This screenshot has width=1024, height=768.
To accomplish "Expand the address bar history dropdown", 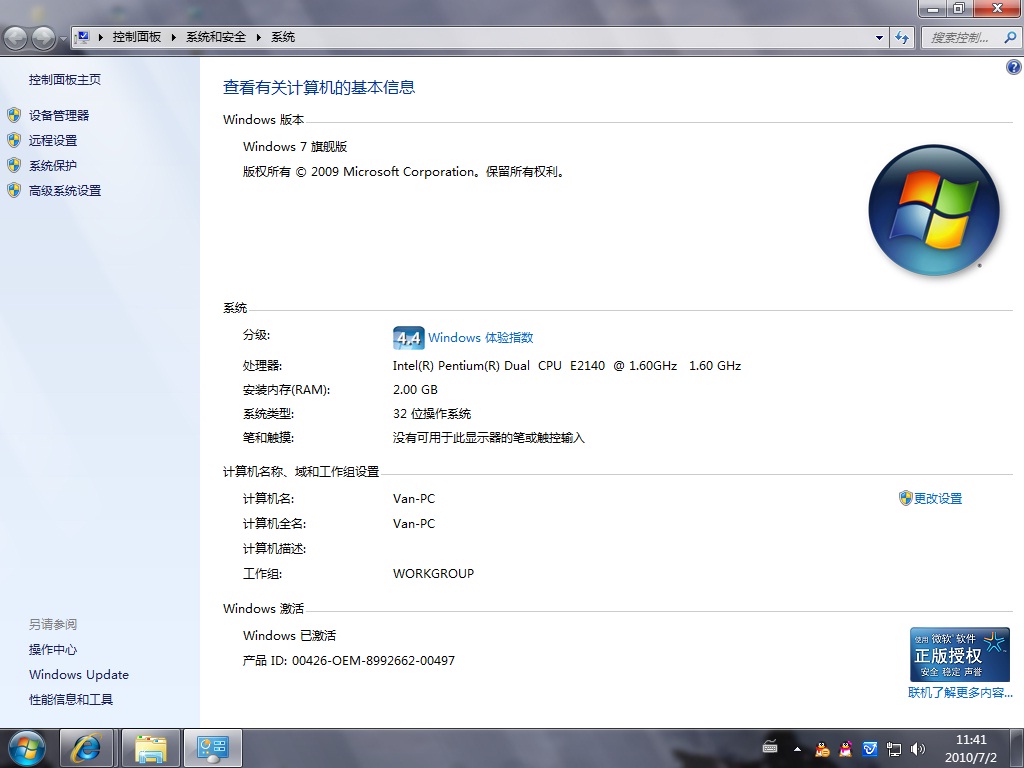I will point(880,37).
